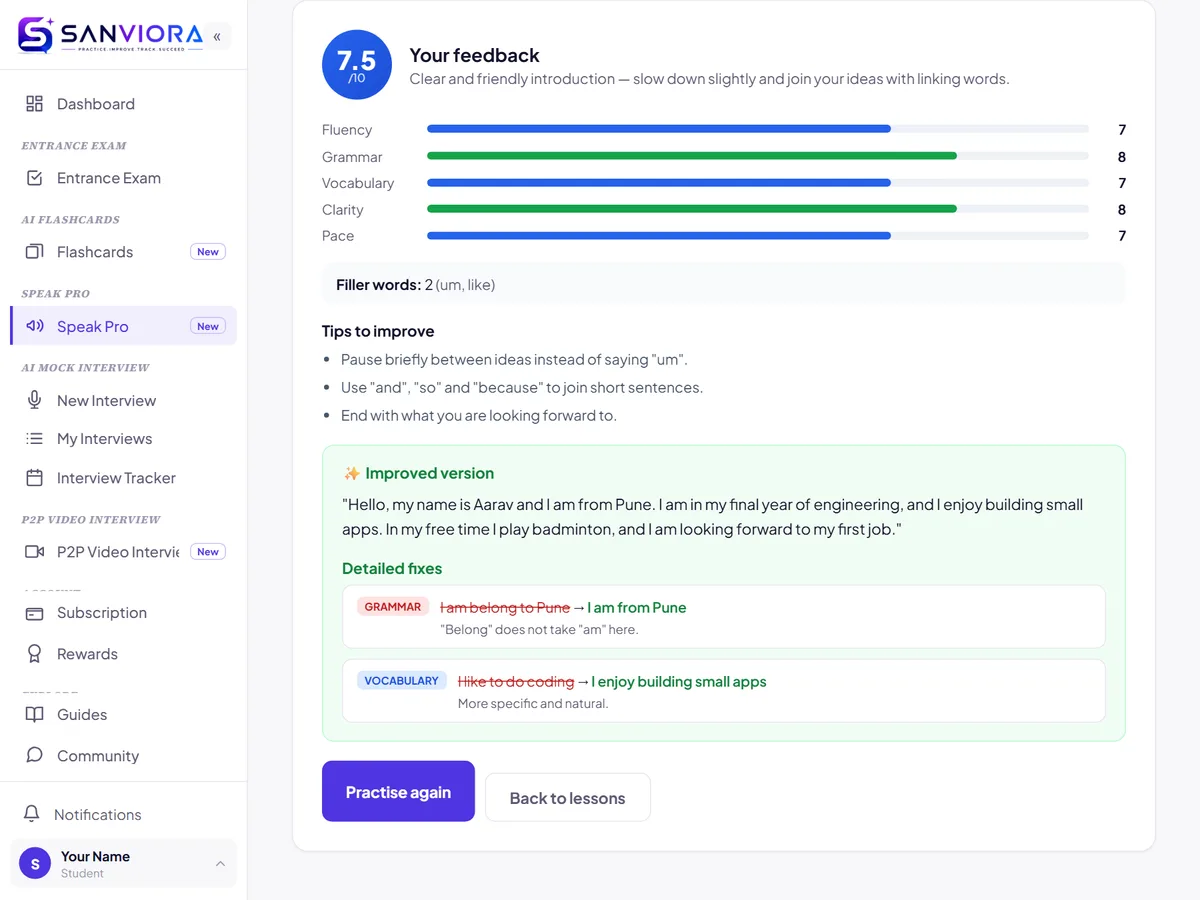Click the Fluency score bar

tap(758, 129)
